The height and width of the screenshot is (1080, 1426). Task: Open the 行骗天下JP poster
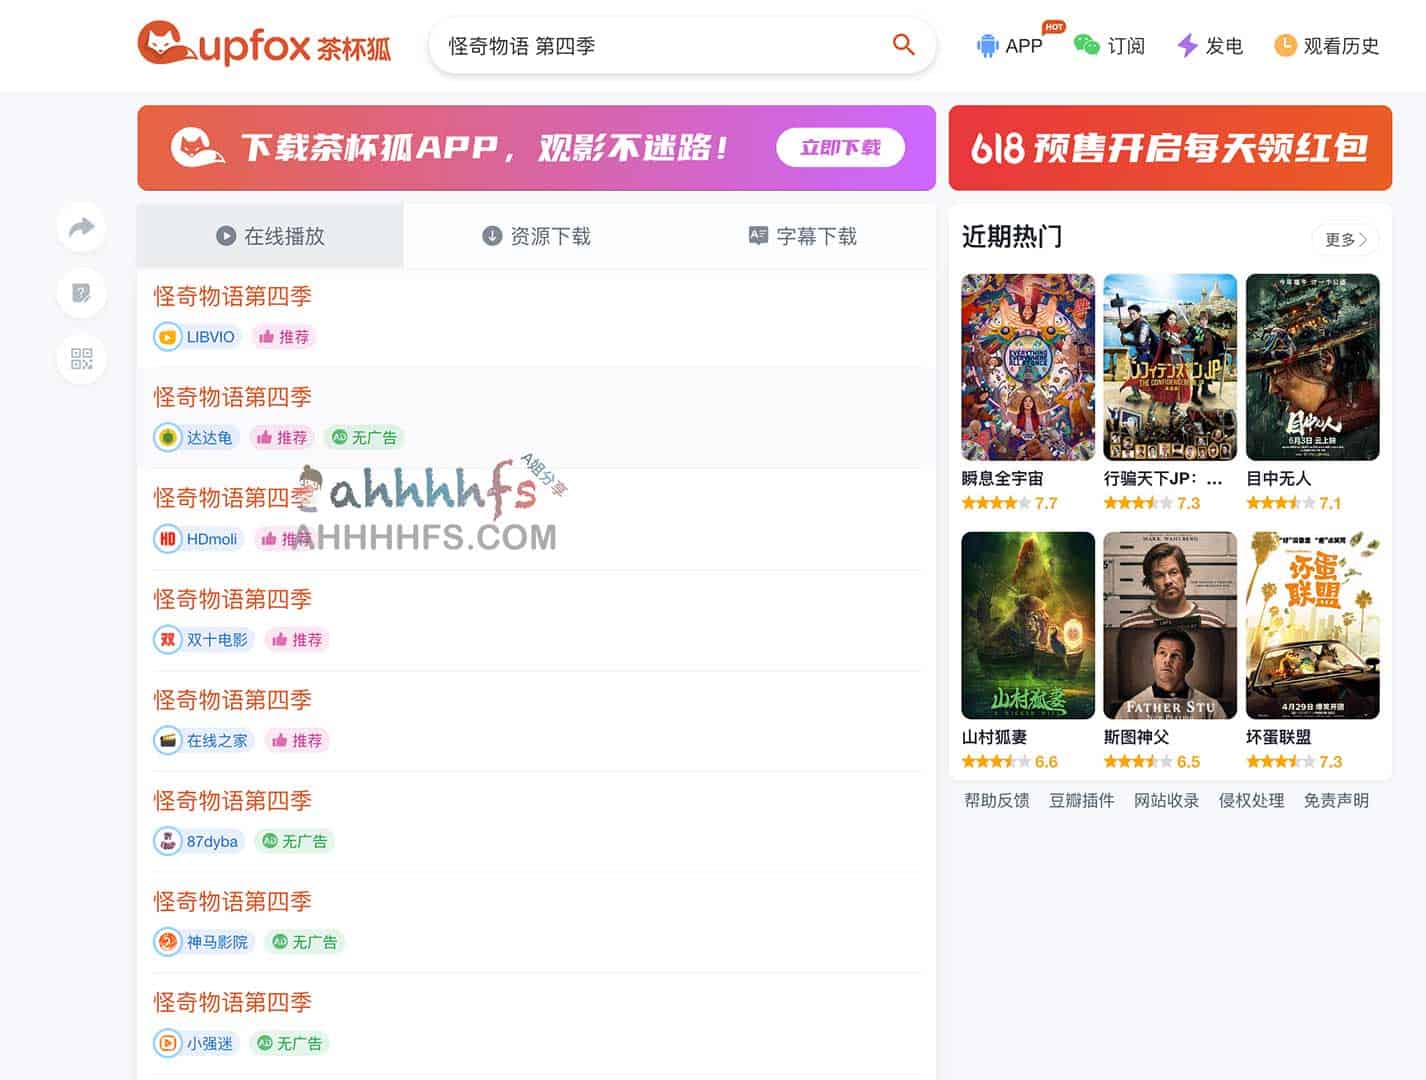click(1170, 367)
